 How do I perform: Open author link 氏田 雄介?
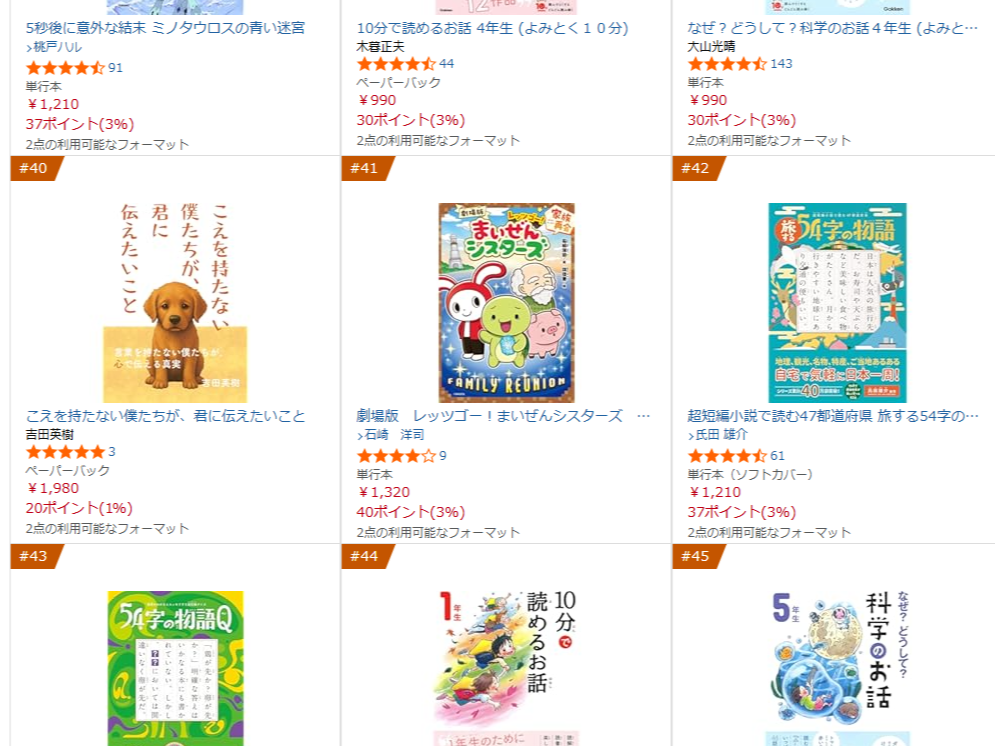[718, 435]
